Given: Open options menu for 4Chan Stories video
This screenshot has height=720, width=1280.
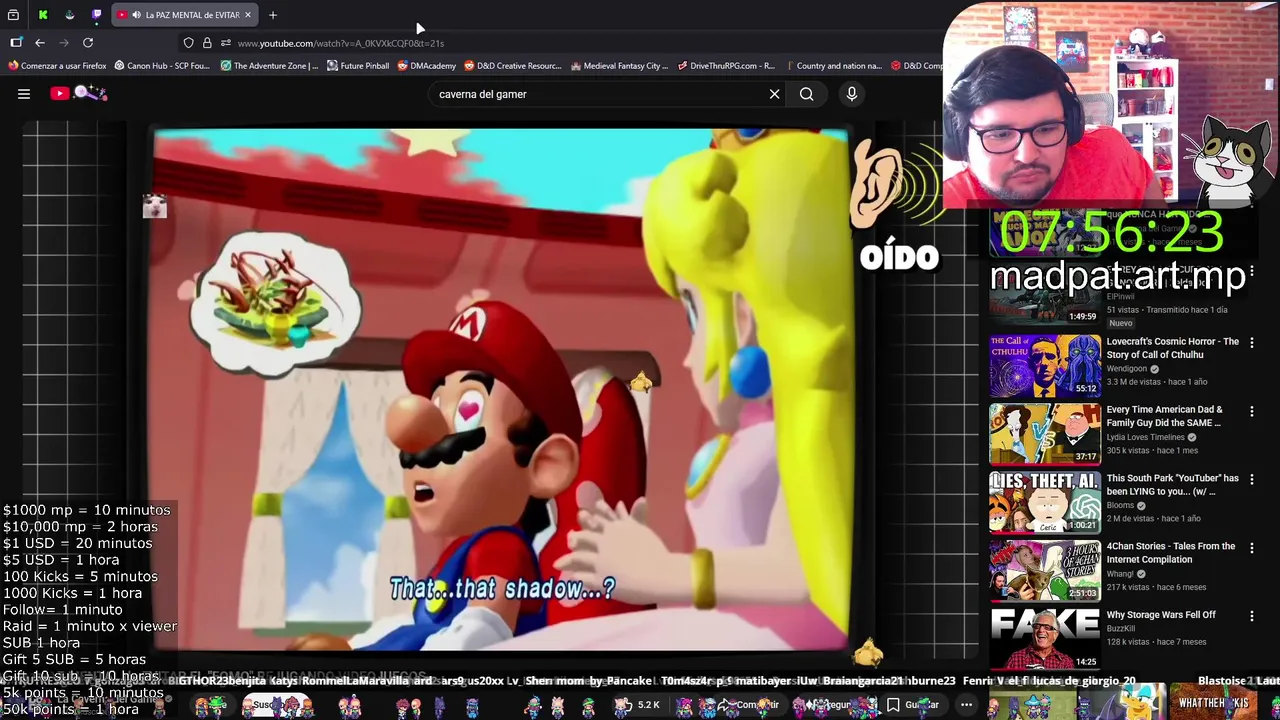Looking at the screenshot, I should (x=1251, y=548).
